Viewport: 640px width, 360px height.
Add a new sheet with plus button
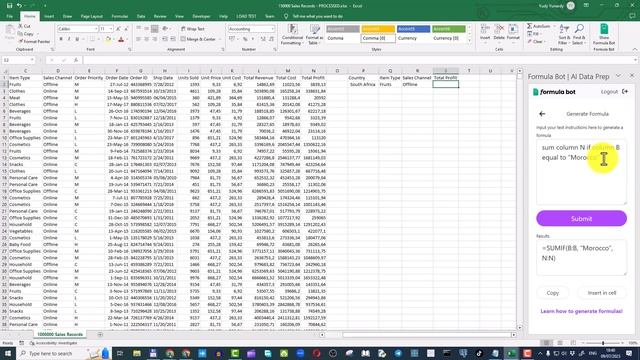click(x=100, y=335)
